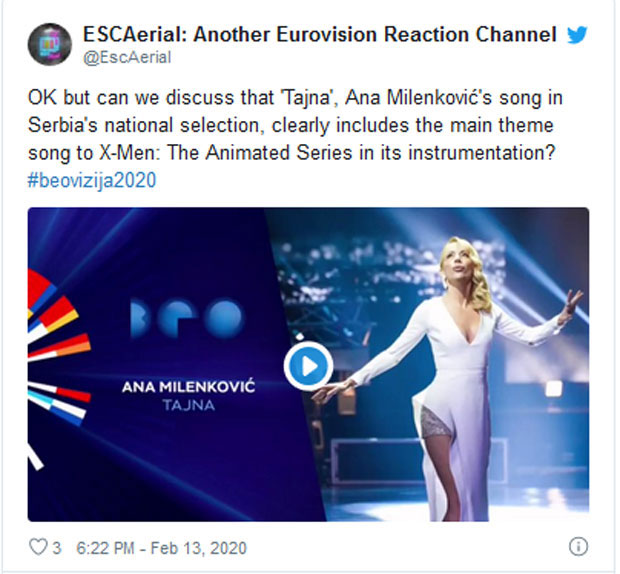Click the BEO logo in video thumbnail

tap(186, 319)
